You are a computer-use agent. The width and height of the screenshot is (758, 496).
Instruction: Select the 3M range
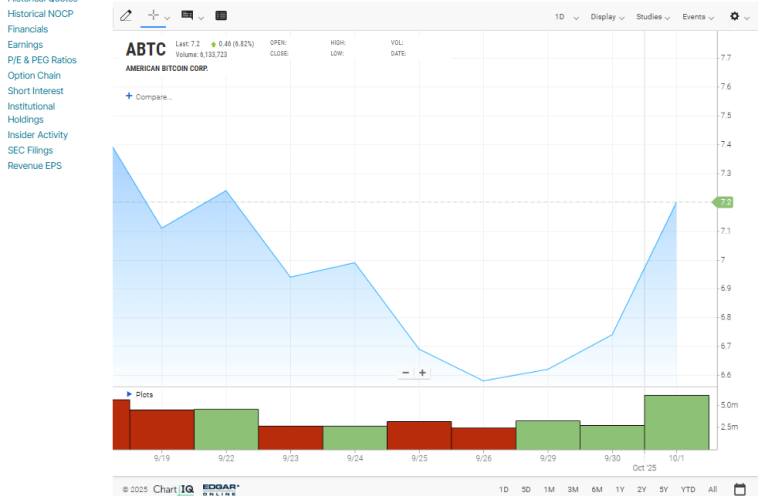tap(573, 490)
